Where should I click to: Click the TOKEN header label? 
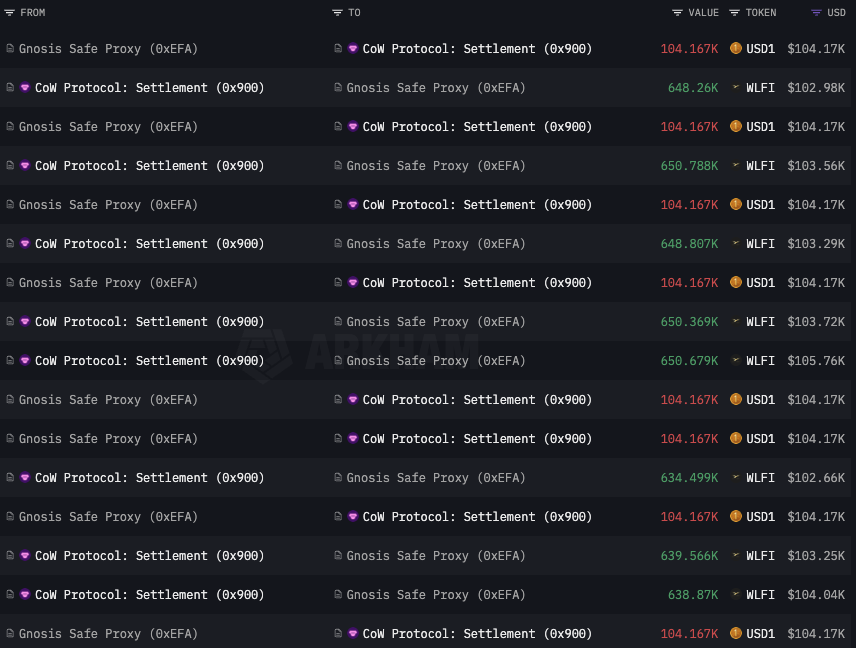click(760, 13)
